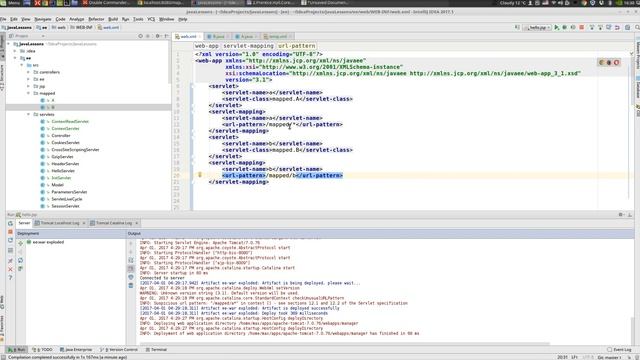Switch to the Tomcat Catalina Log tab
Image resolution: width=640 pixels, height=360 pixels.
coord(113,223)
